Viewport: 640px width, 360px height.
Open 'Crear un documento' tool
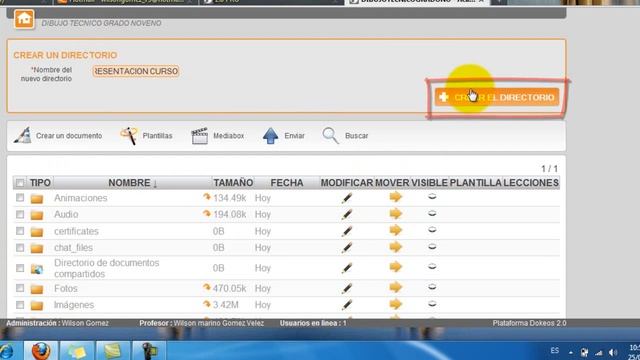coord(58,136)
